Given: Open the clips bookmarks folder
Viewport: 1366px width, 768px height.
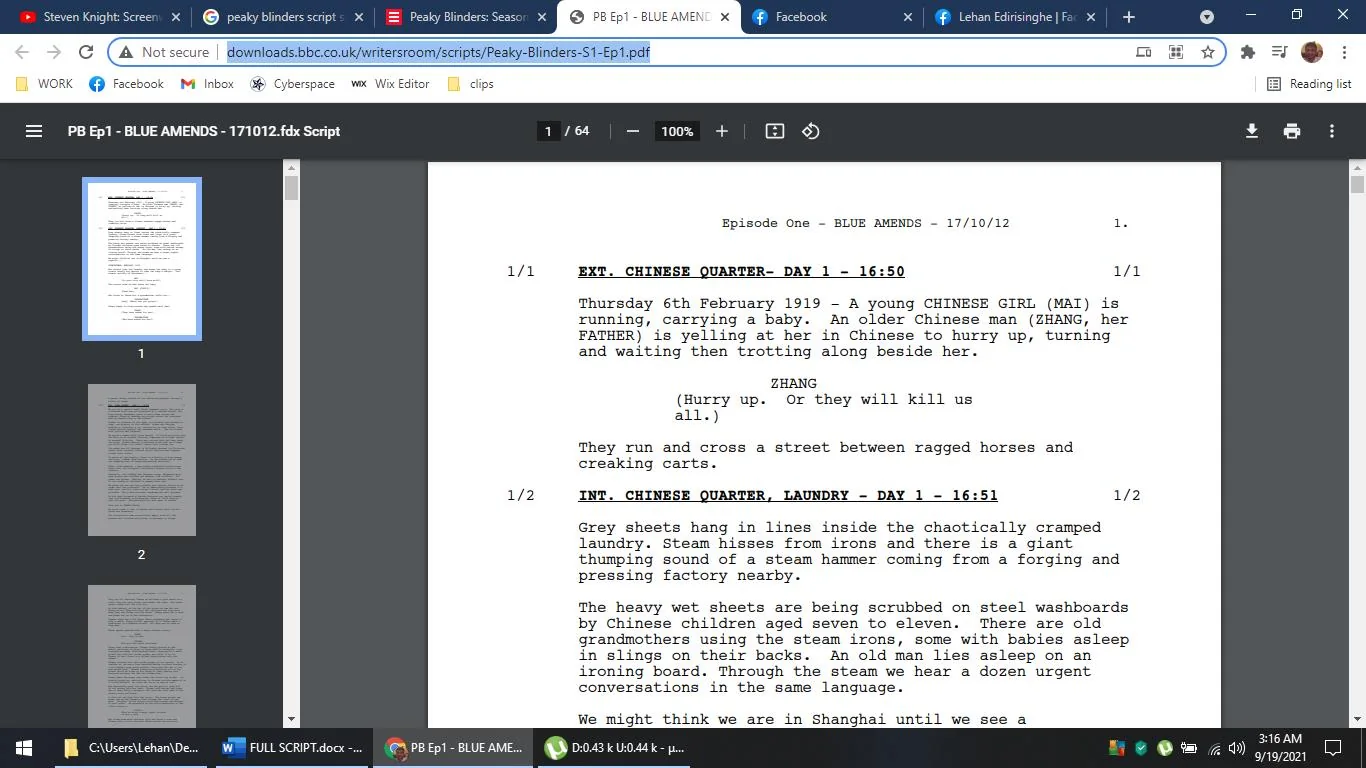Looking at the screenshot, I should [470, 84].
